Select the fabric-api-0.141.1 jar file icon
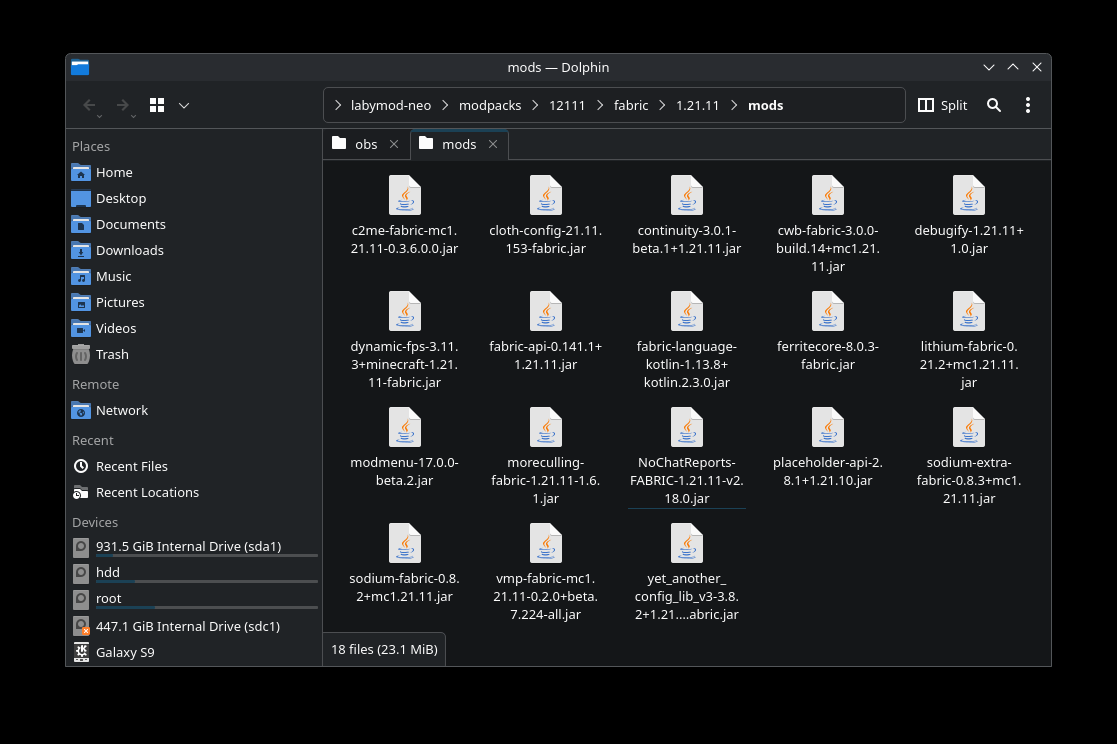This screenshot has width=1117, height=744. (x=545, y=312)
